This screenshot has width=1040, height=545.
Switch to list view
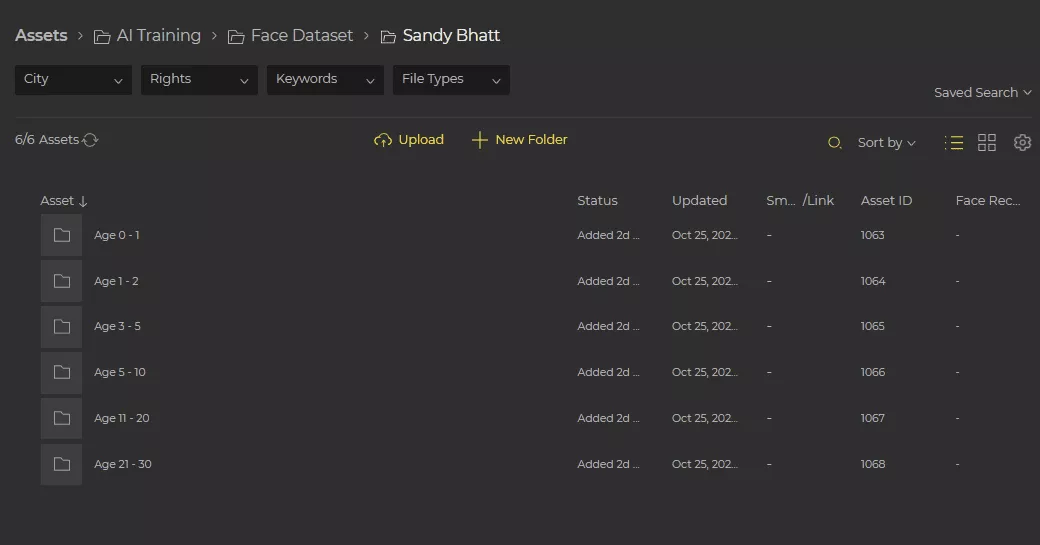tap(954, 143)
